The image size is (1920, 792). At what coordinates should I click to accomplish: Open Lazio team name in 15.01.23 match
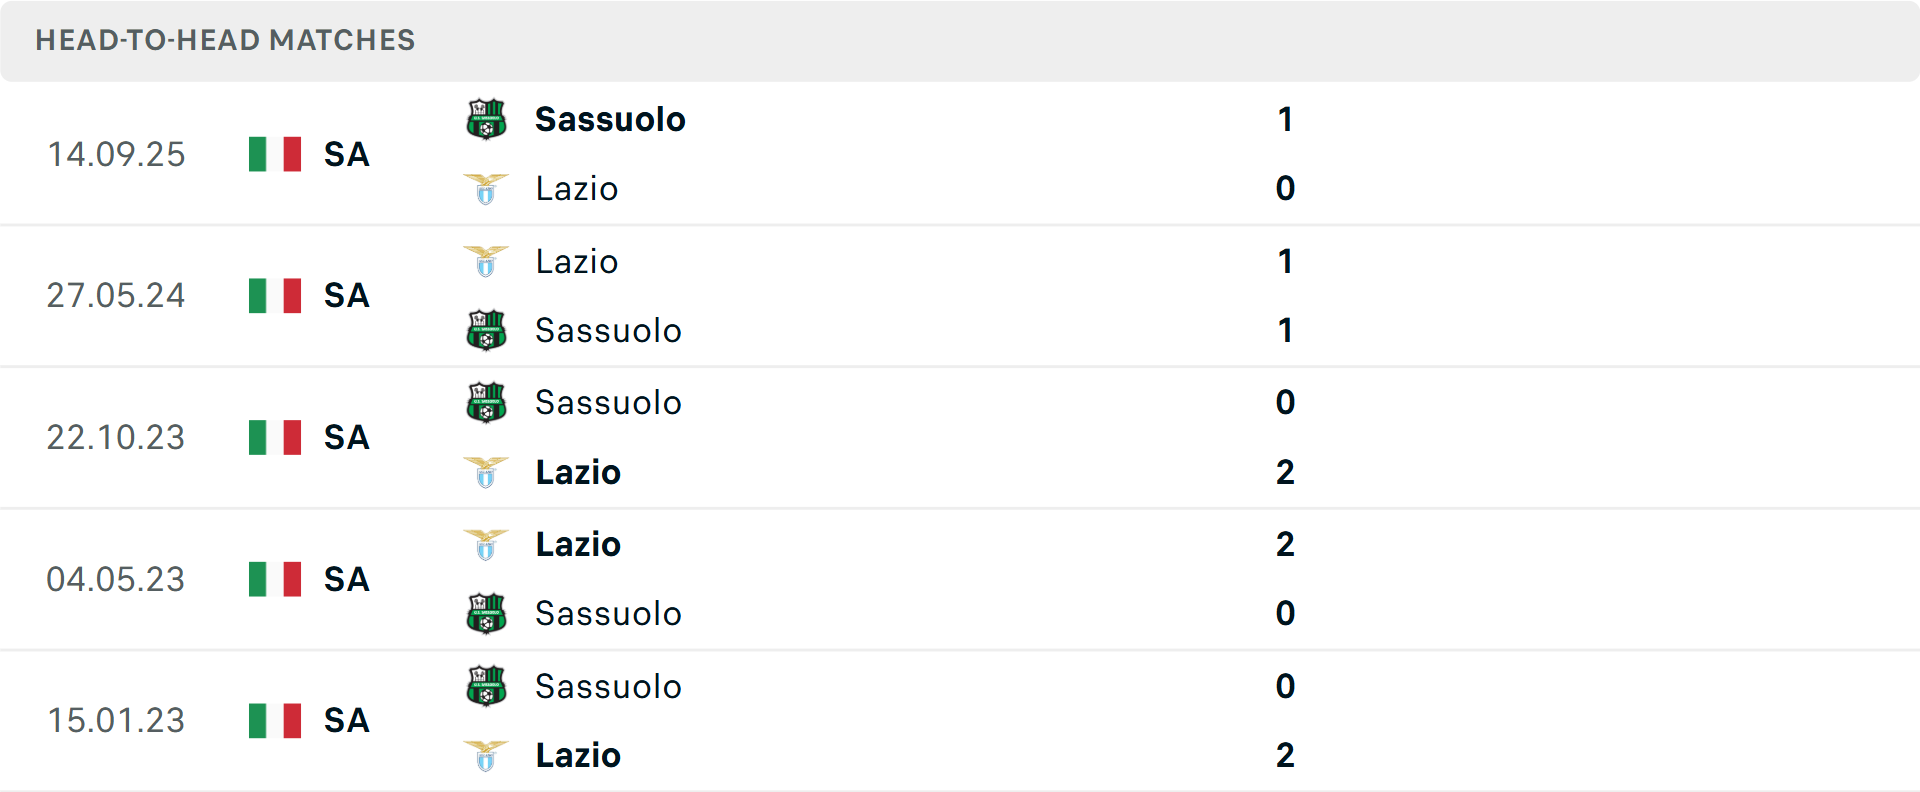(x=578, y=755)
